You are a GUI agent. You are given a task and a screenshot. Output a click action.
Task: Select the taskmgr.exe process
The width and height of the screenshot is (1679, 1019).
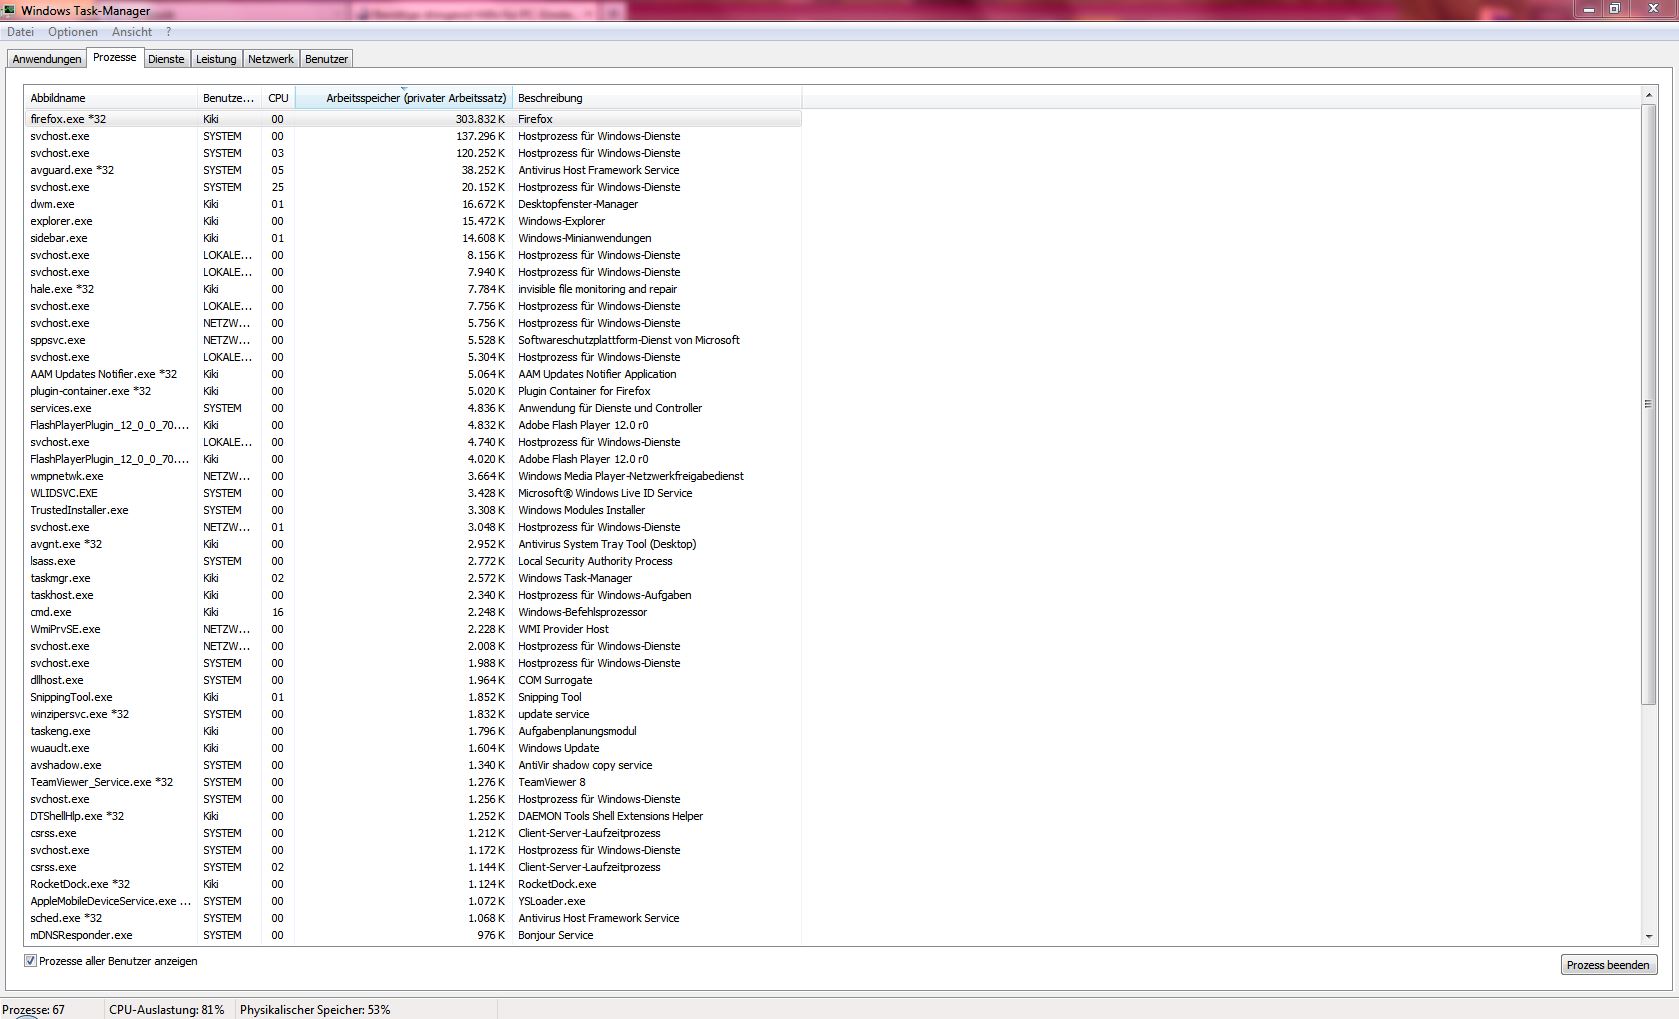(x=412, y=578)
